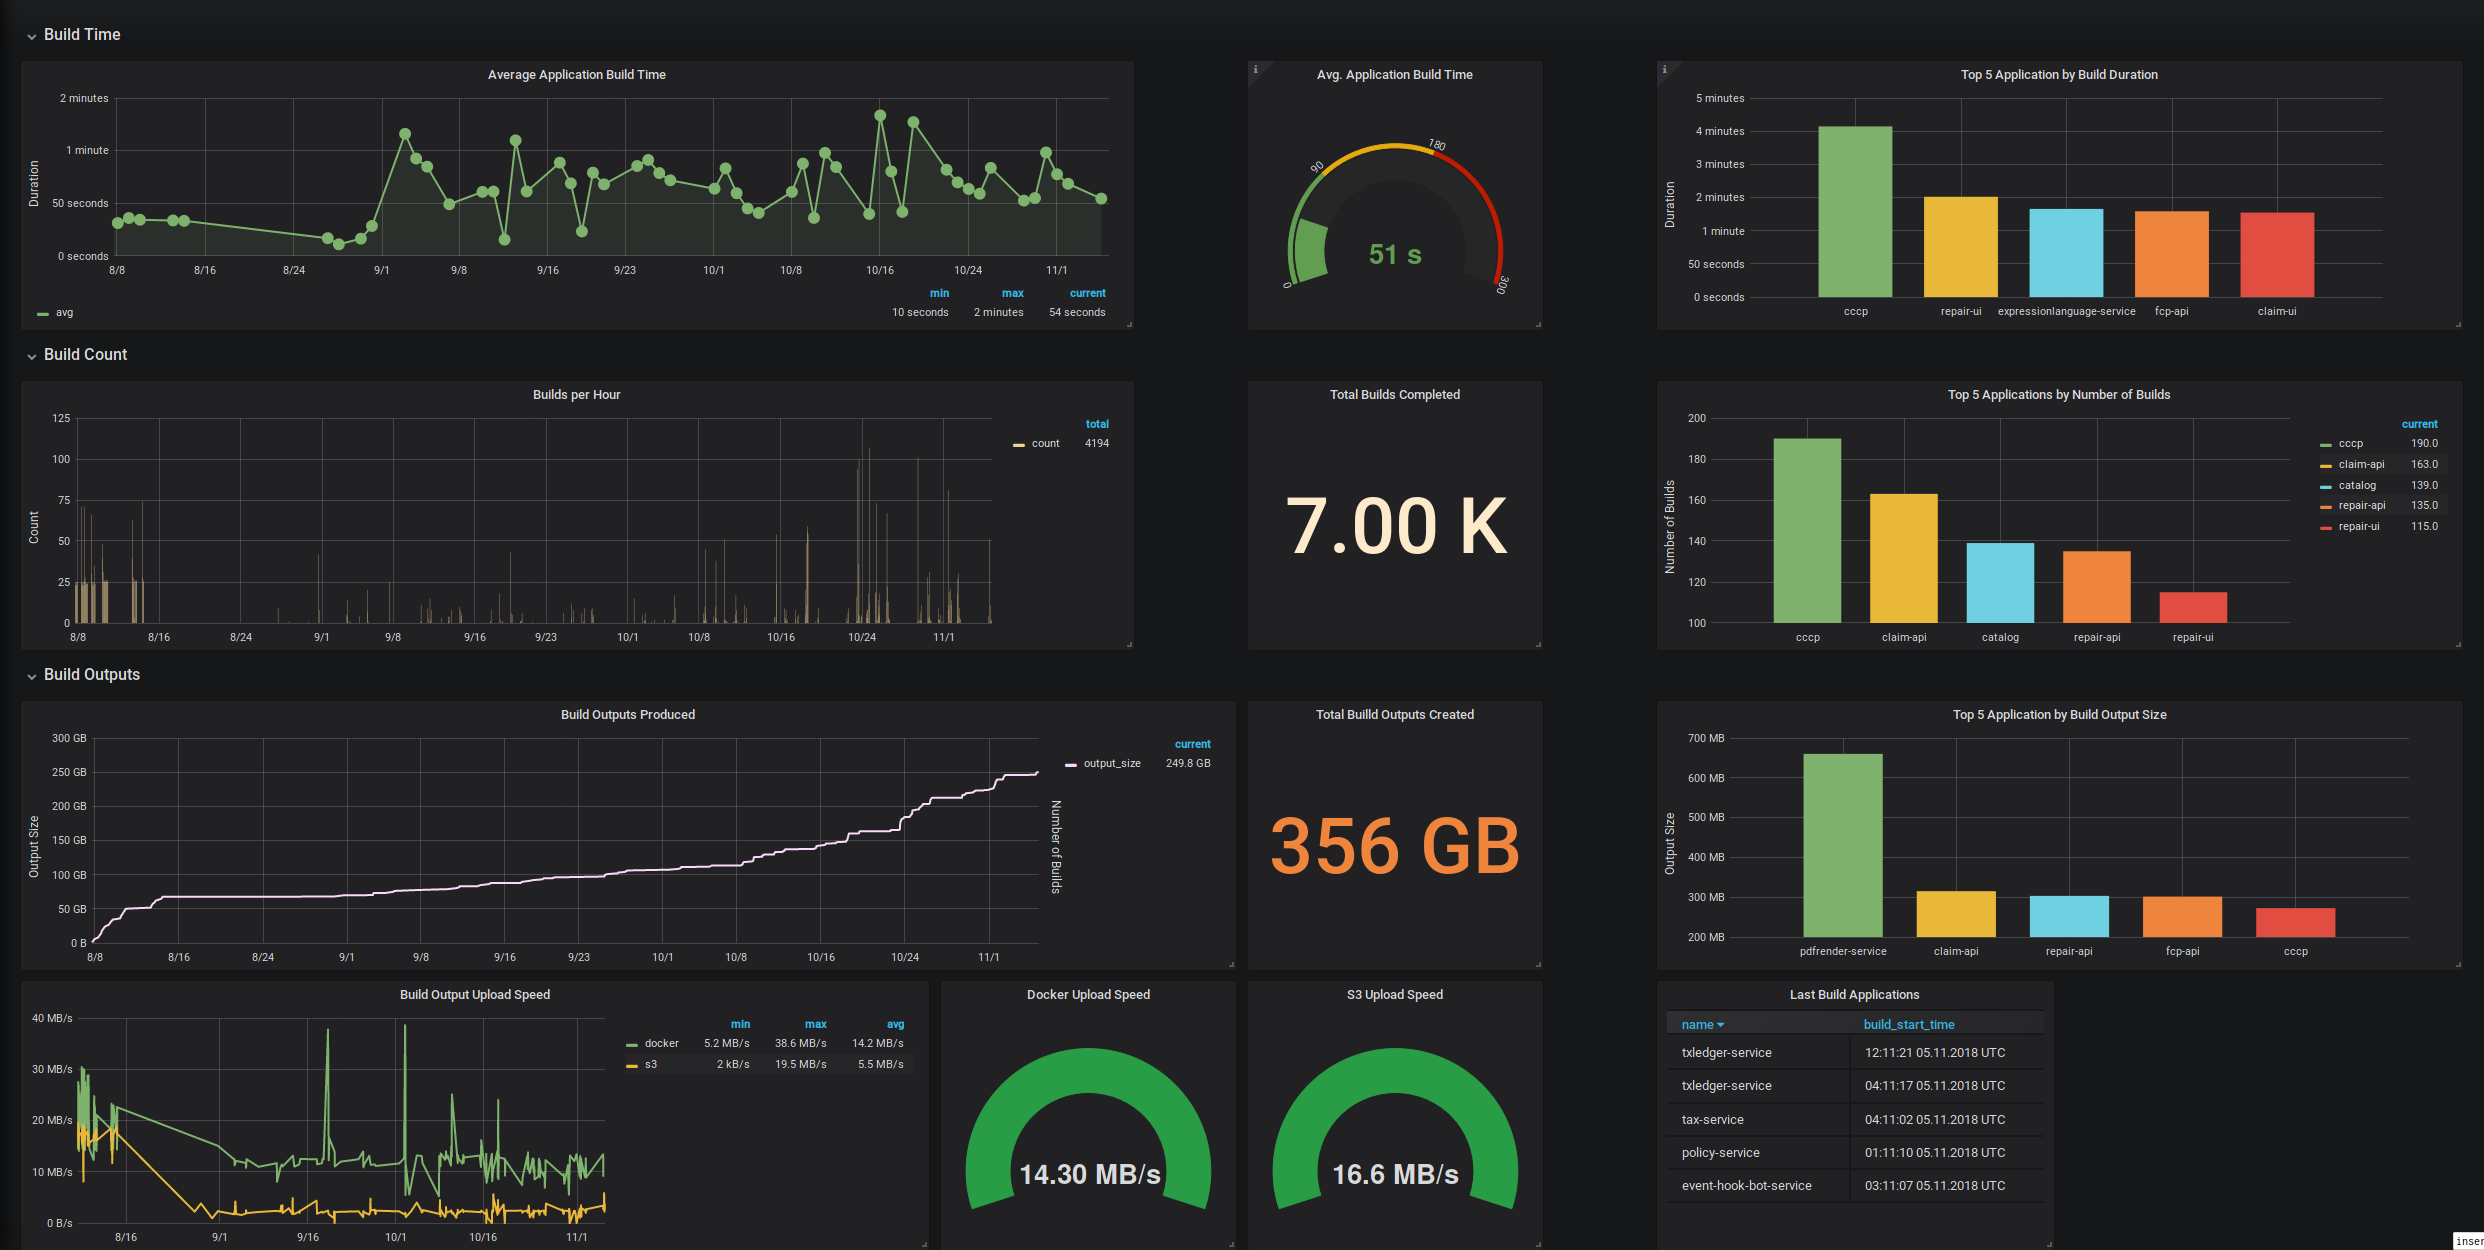Screen dimensions: 2484x1250
Task: Collapse the Build Time row
Action: tap(32, 36)
